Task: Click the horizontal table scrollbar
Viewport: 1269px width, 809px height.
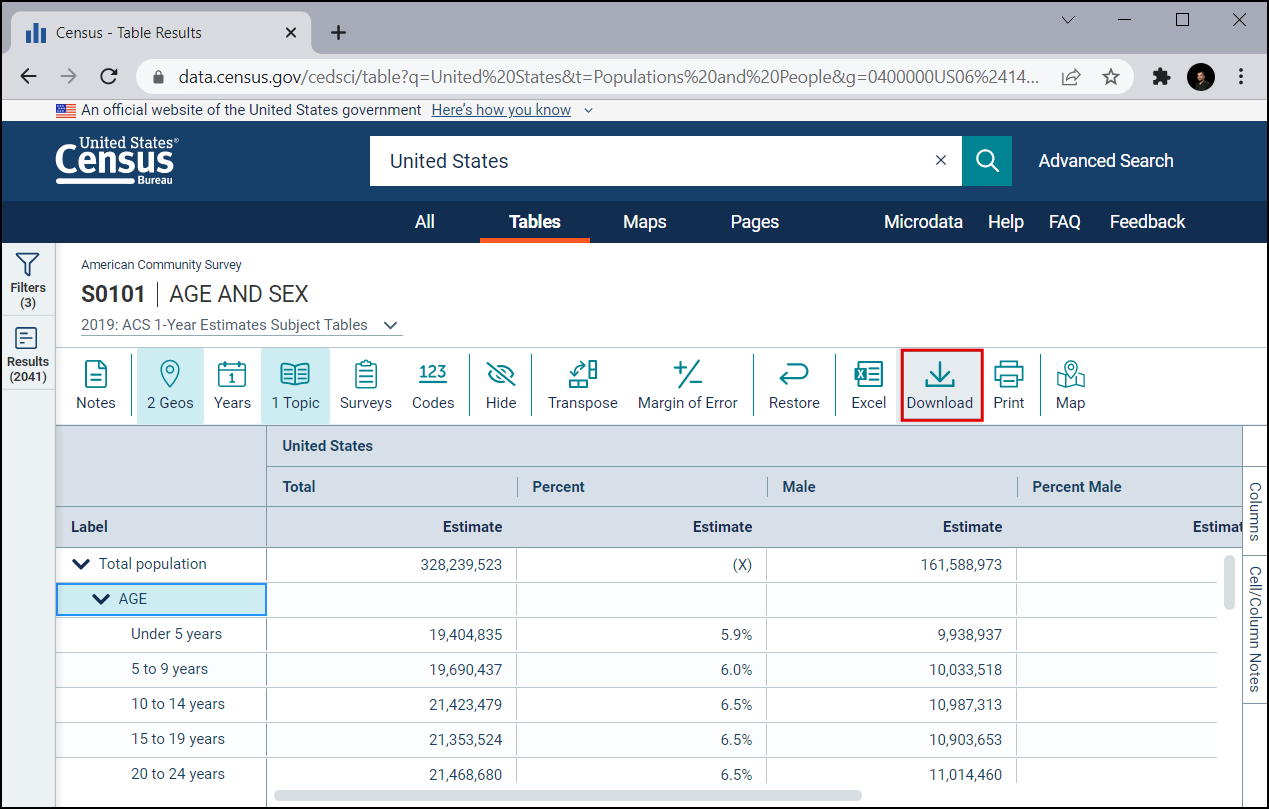Action: pyautogui.click(x=567, y=796)
